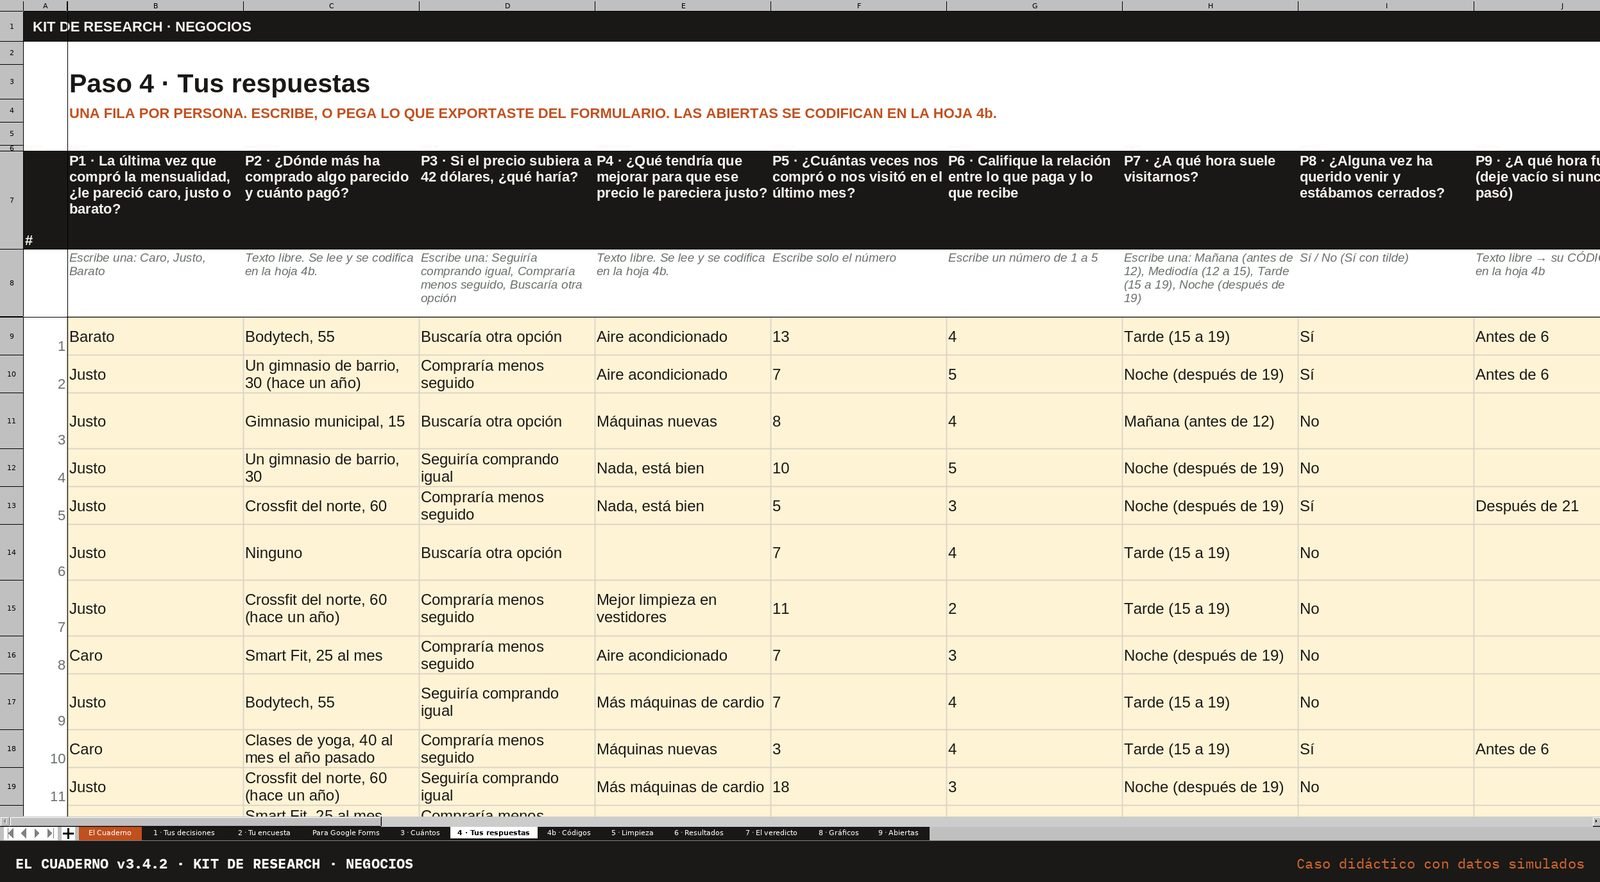Switch to the 3 · Cuántos tab
The width and height of the screenshot is (1600, 882).
(x=420, y=833)
